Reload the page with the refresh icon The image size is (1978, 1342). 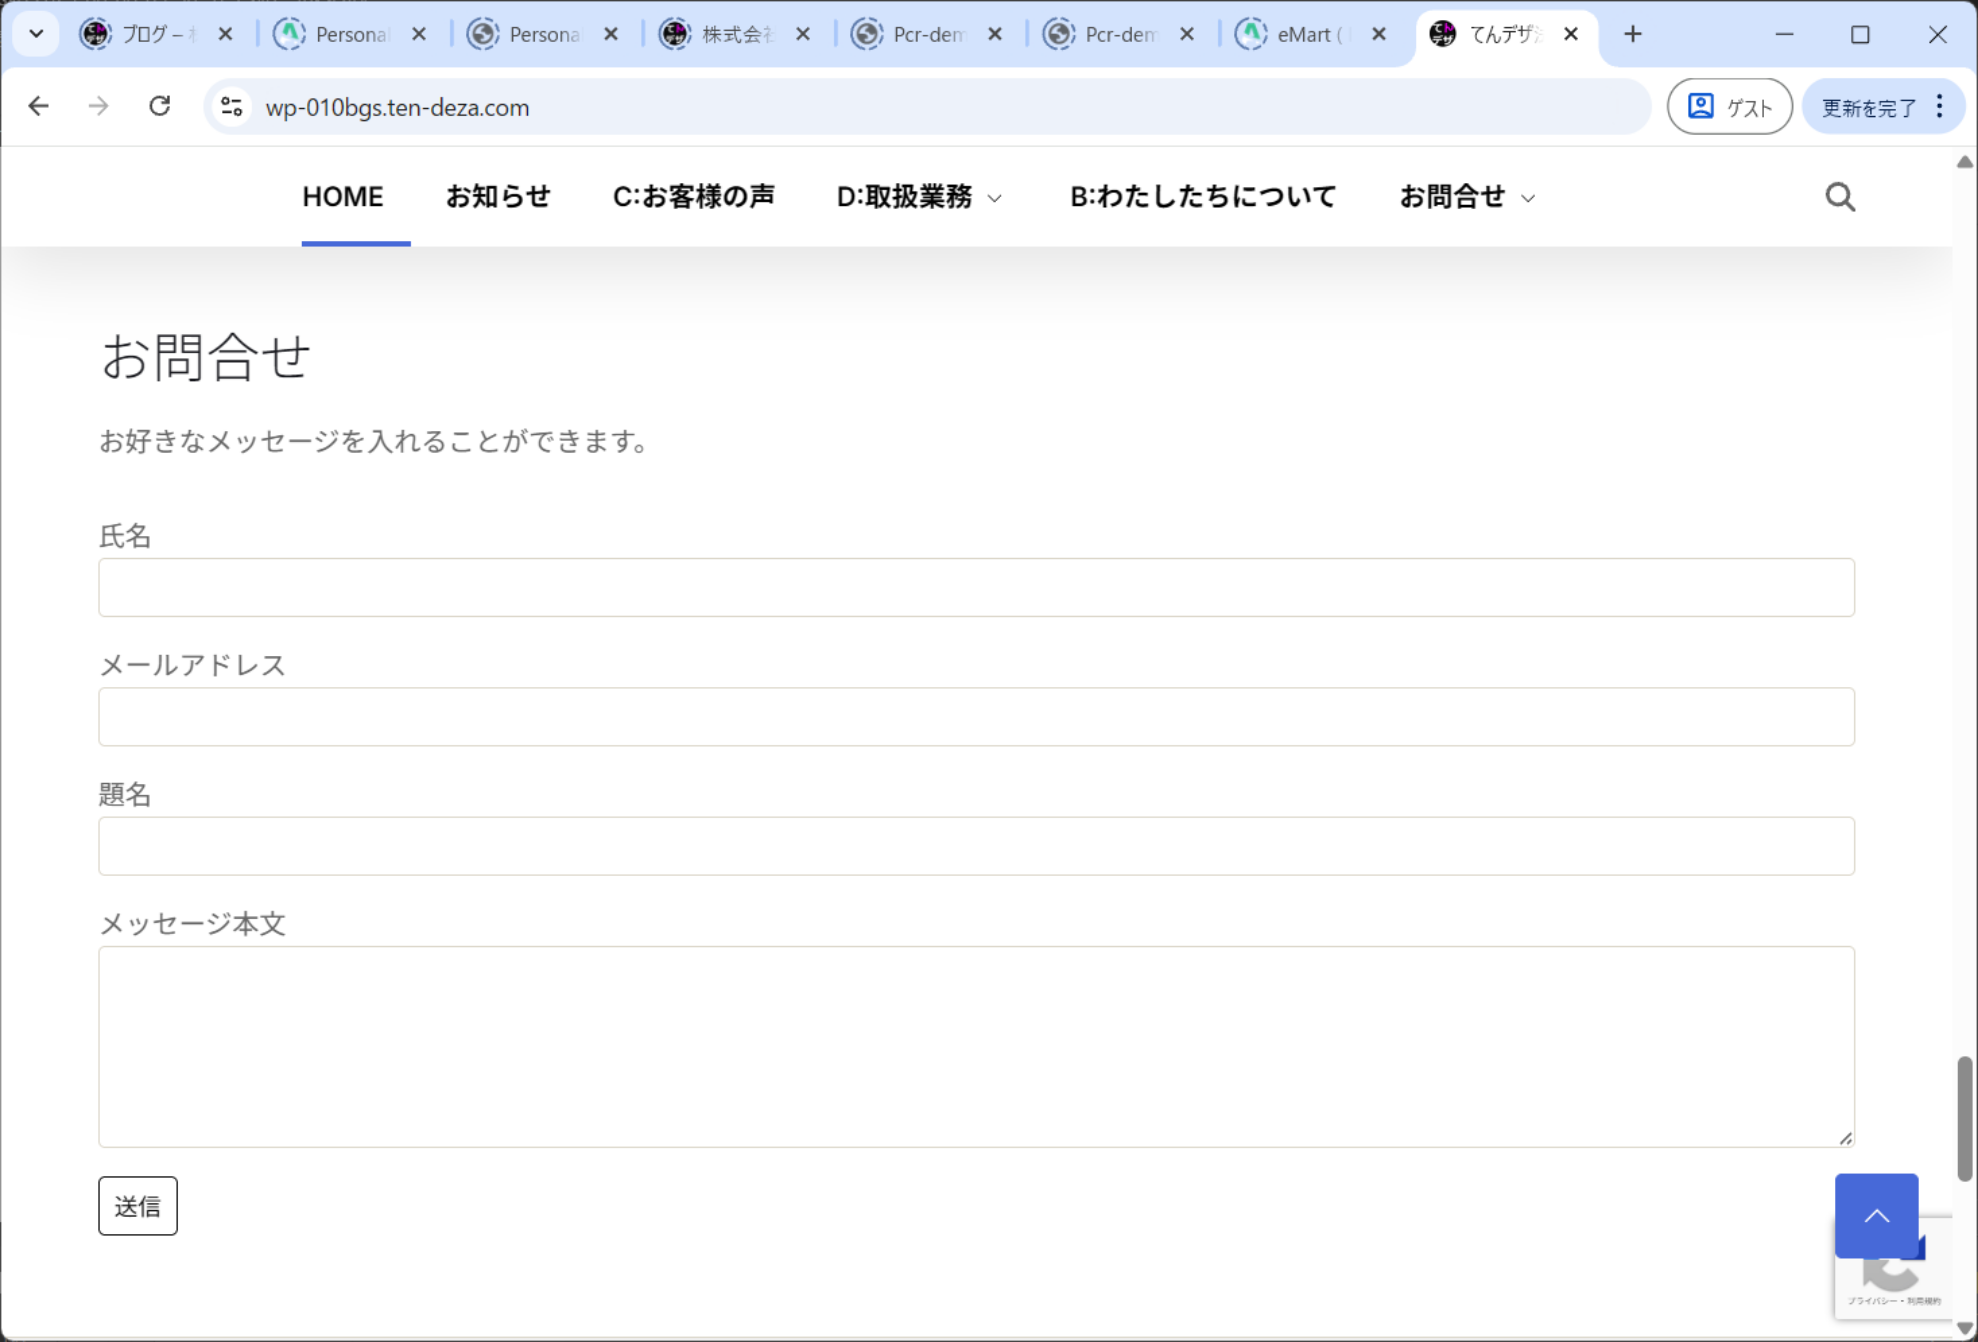coord(160,106)
